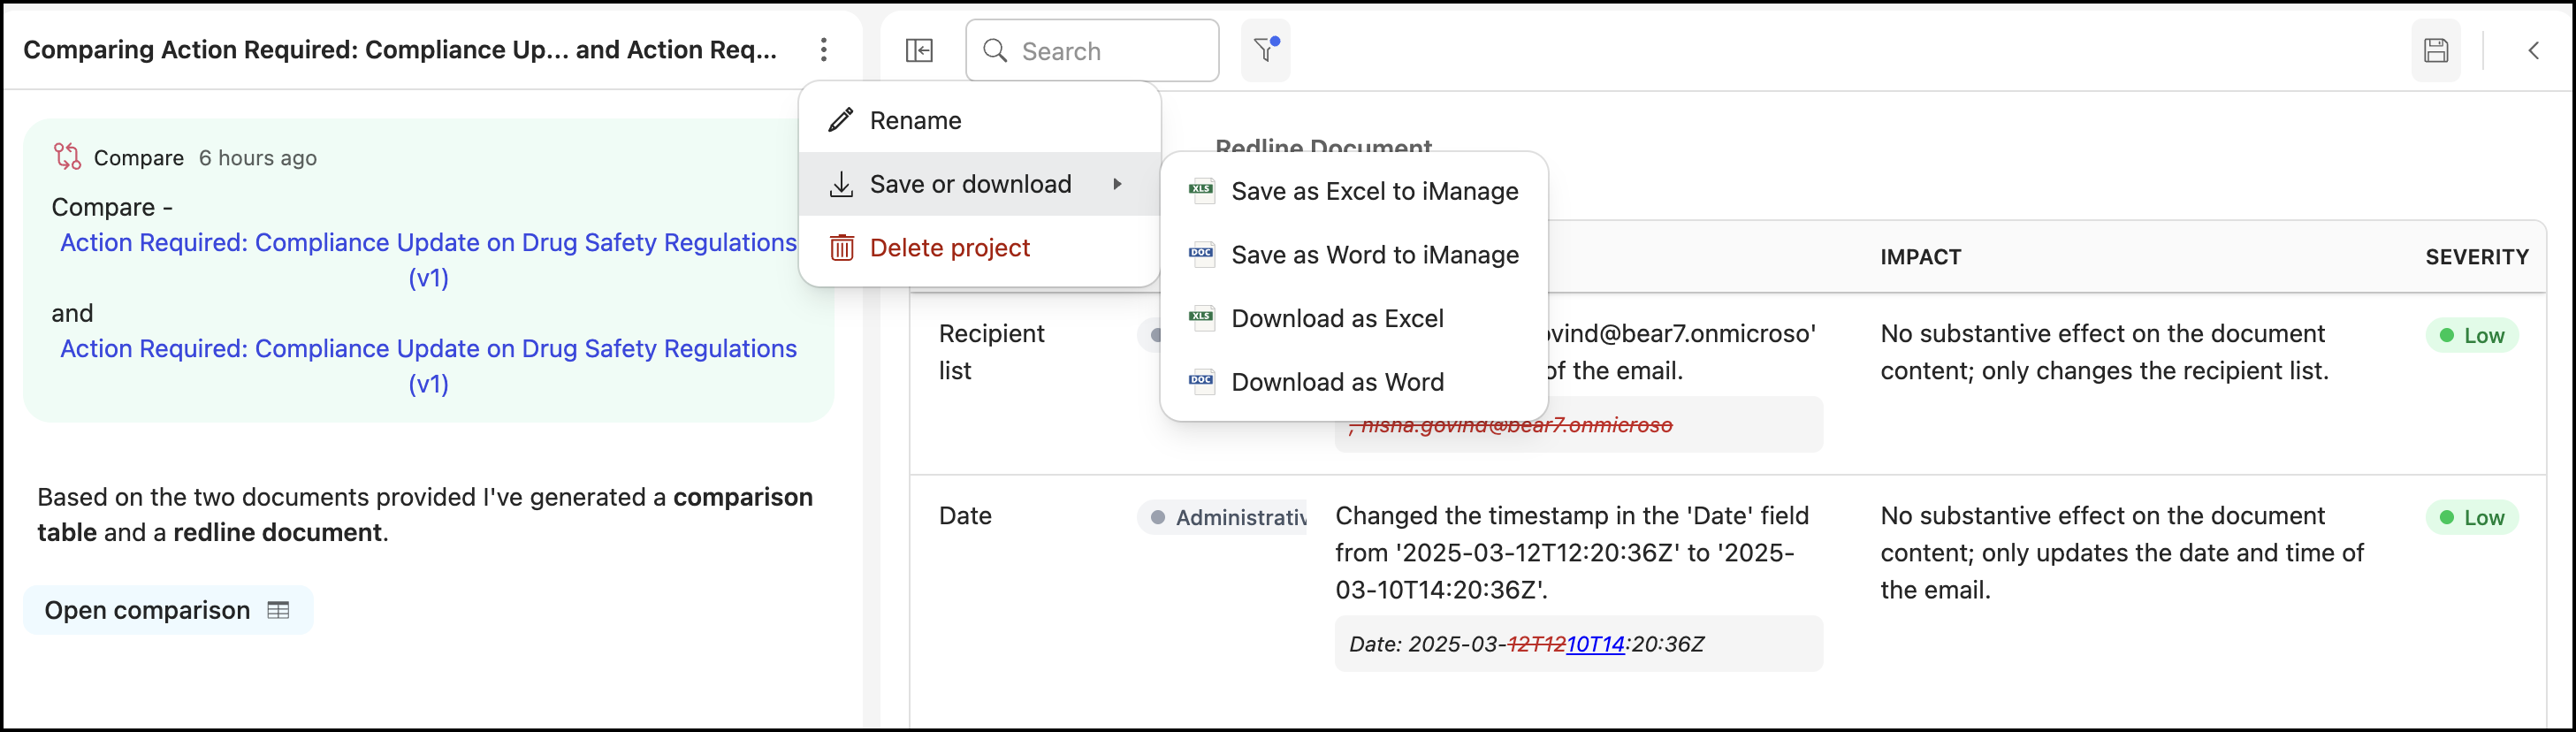Click XLS icon for Save as Excel to iManage
Screen dimensions: 2576x732
(1201, 190)
